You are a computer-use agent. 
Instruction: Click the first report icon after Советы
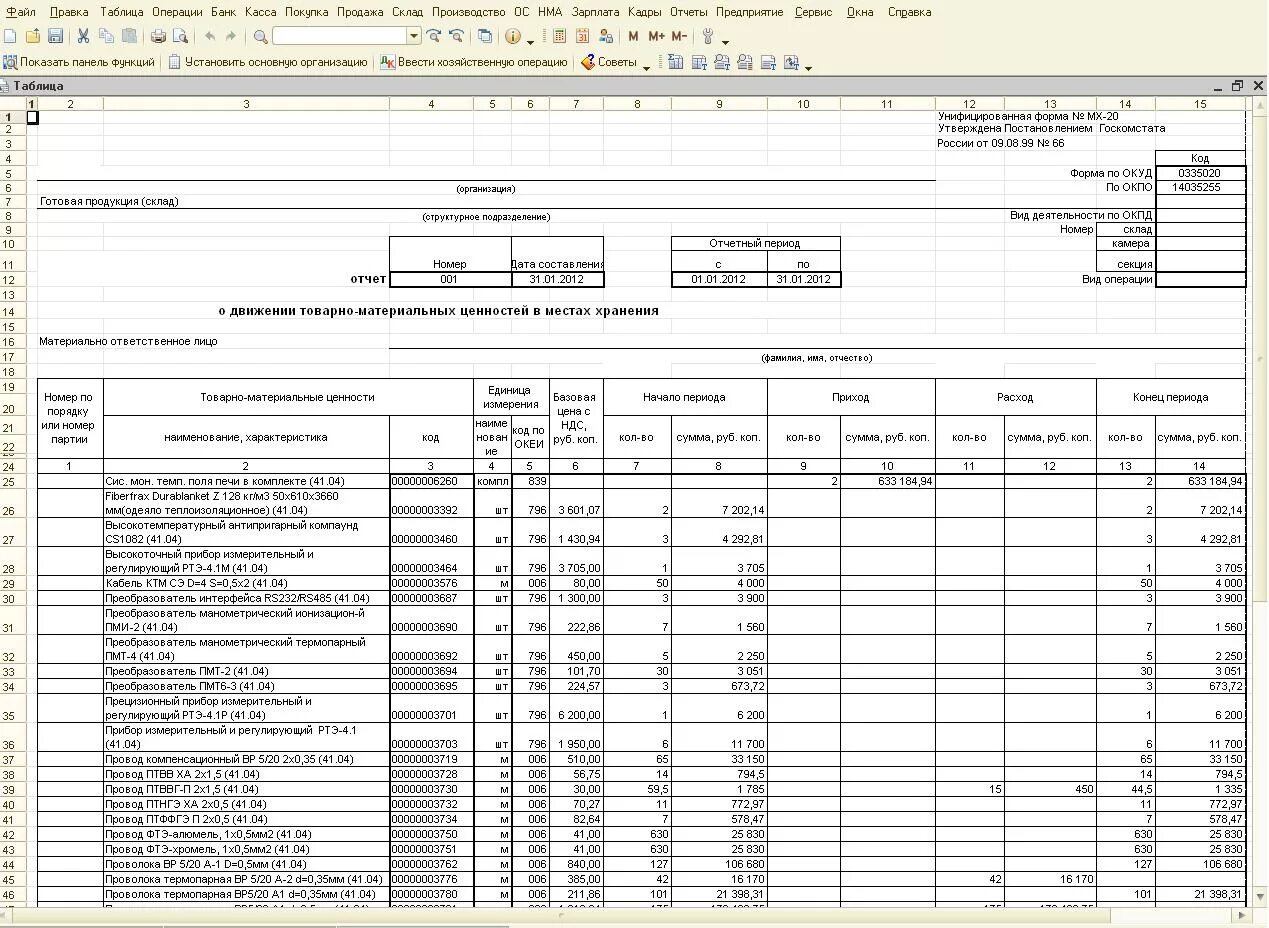pyautogui.click(x=675, y=62)
